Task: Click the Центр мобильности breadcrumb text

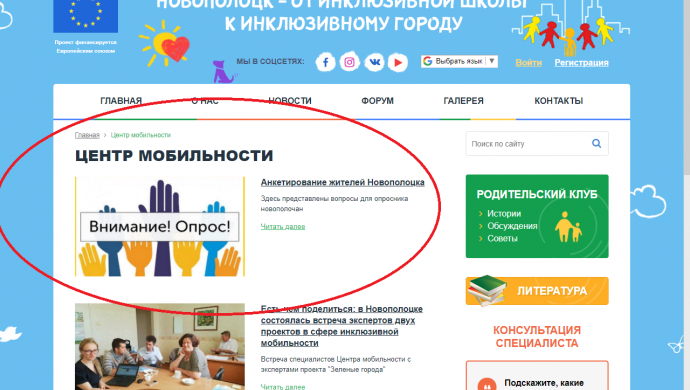Action: (x=140, y=135)
